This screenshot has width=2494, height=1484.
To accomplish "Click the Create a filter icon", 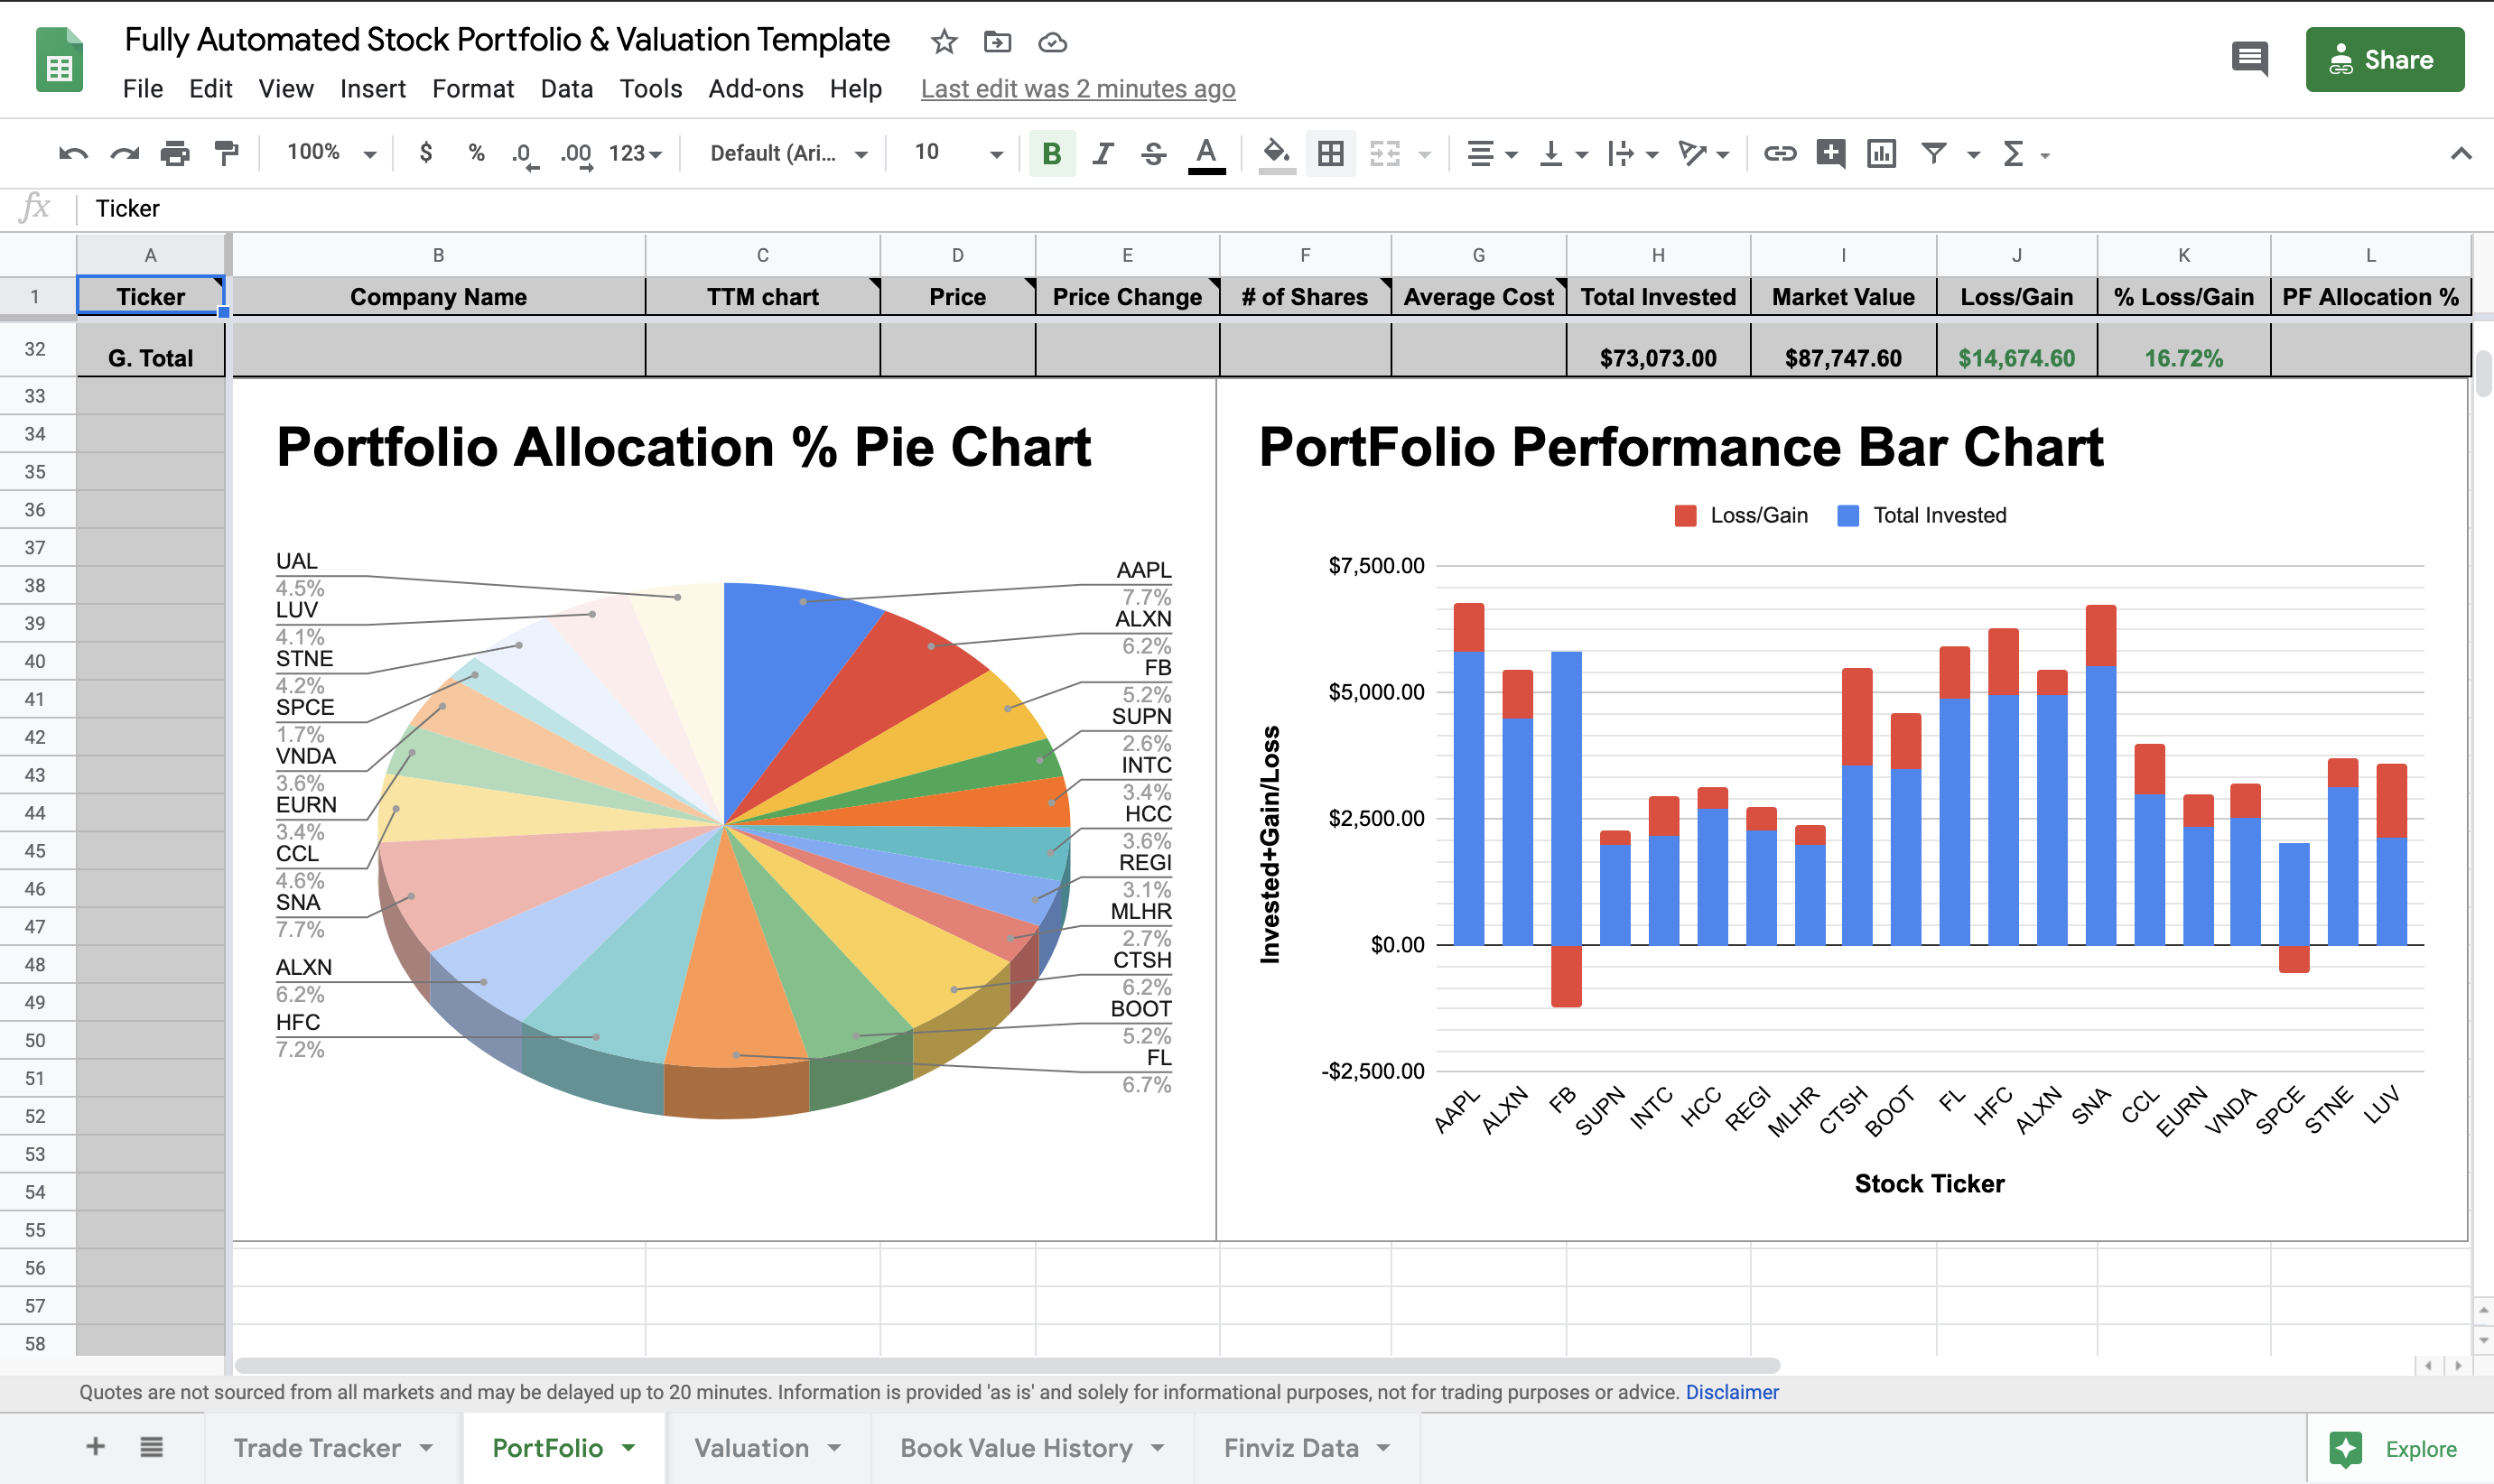I will pyautogui.click(x=1934, y=153).
